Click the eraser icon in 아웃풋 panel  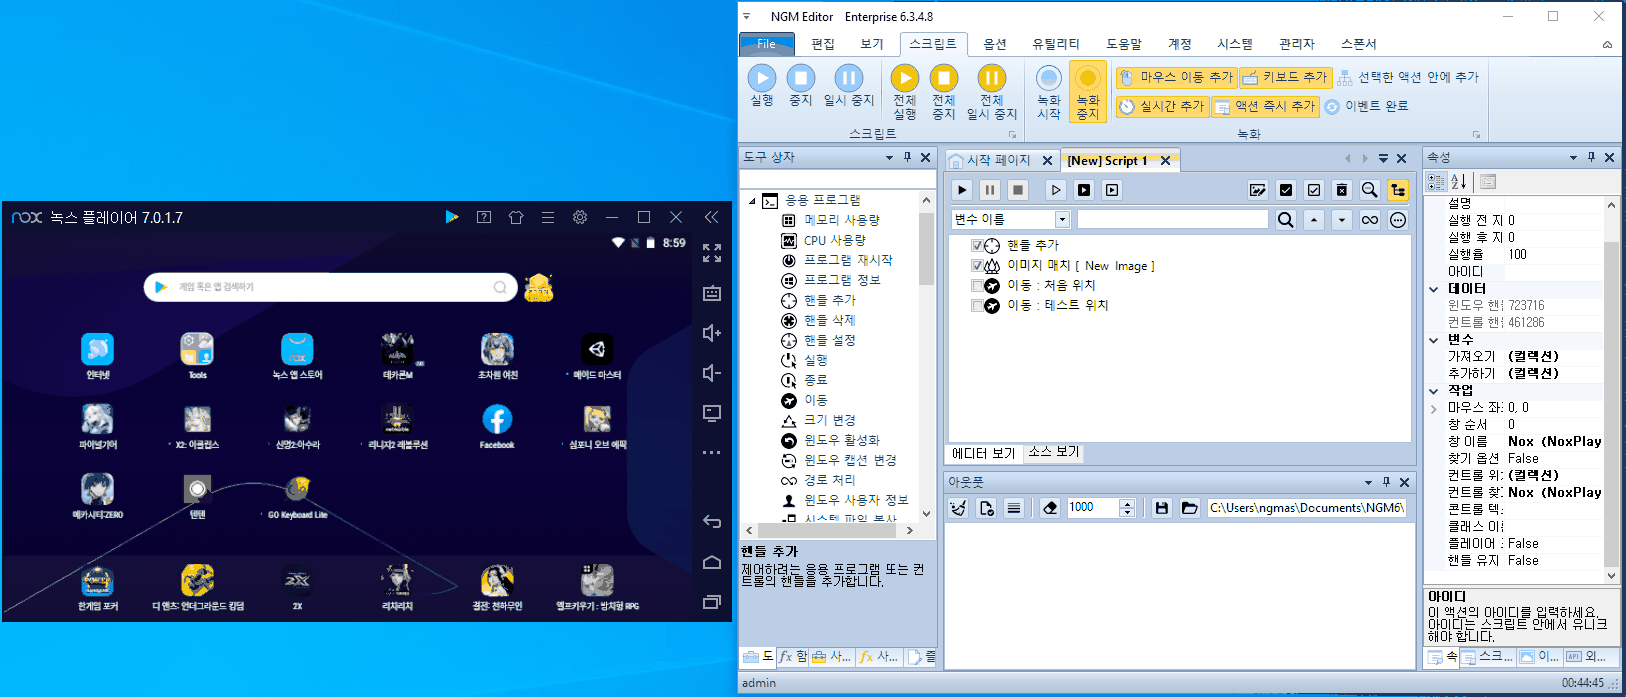pyautogui.click(x=1050, y=508)
